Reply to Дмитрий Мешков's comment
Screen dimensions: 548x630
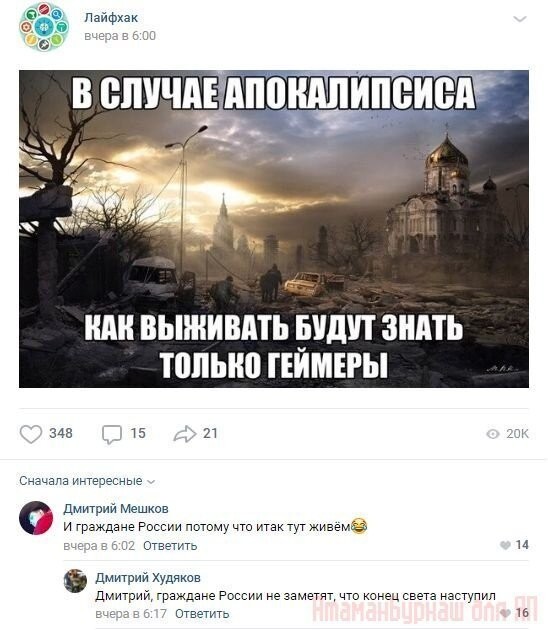(x=170, y=546)
